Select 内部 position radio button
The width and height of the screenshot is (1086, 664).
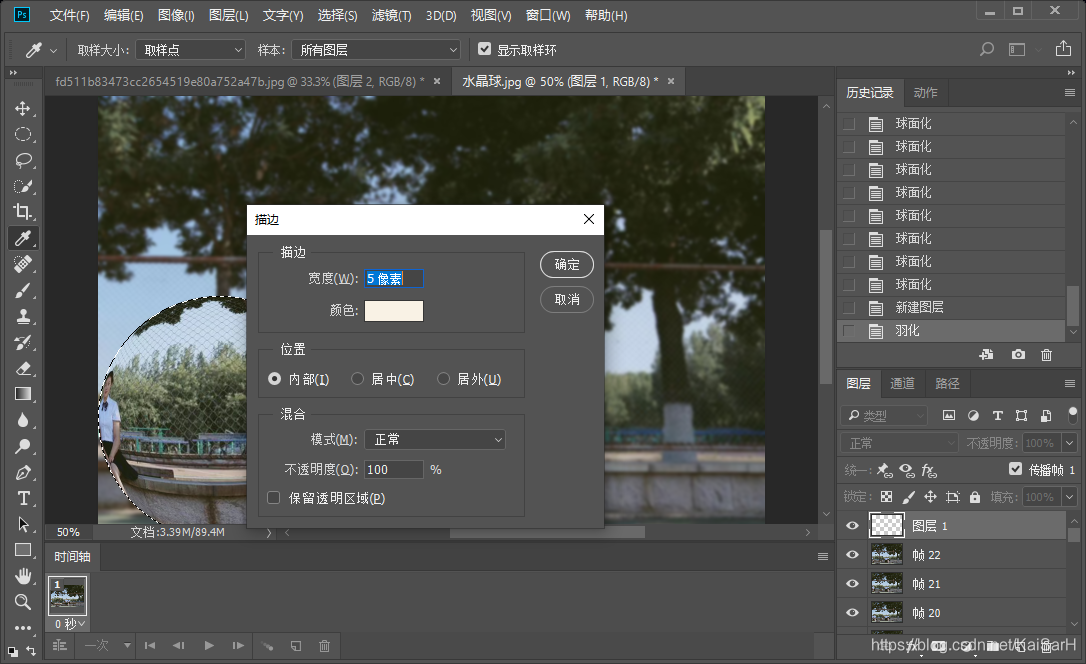[275, 379]
